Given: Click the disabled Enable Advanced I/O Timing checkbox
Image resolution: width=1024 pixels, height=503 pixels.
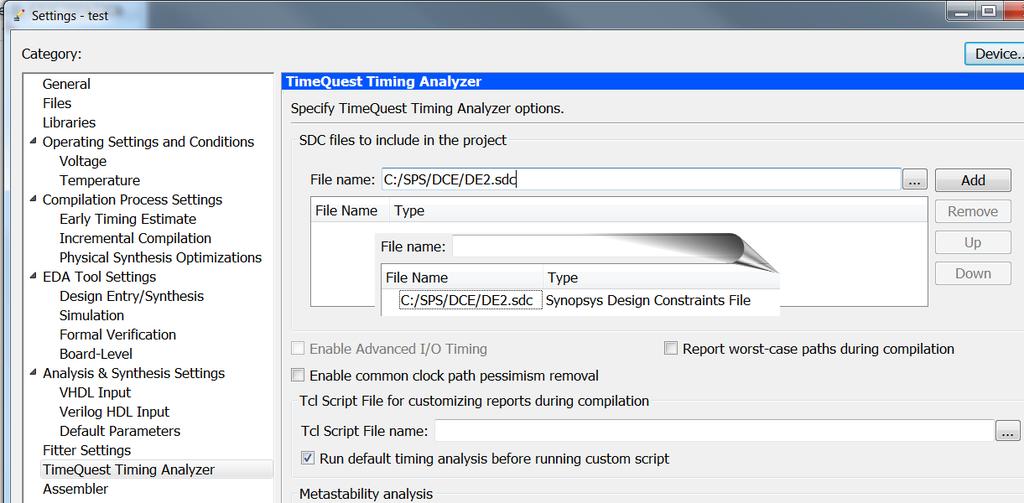Looking at the screenshot, I should coord(298,348).
